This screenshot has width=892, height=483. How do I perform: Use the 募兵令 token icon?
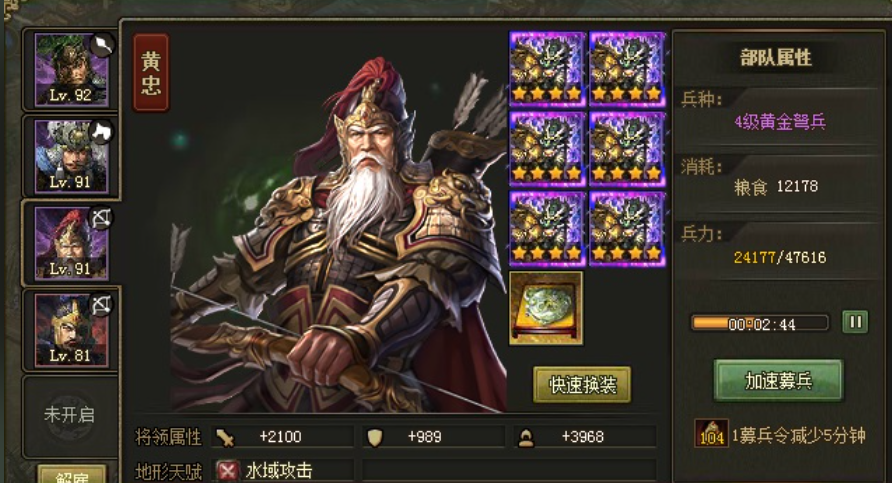(x=711, y=434)
